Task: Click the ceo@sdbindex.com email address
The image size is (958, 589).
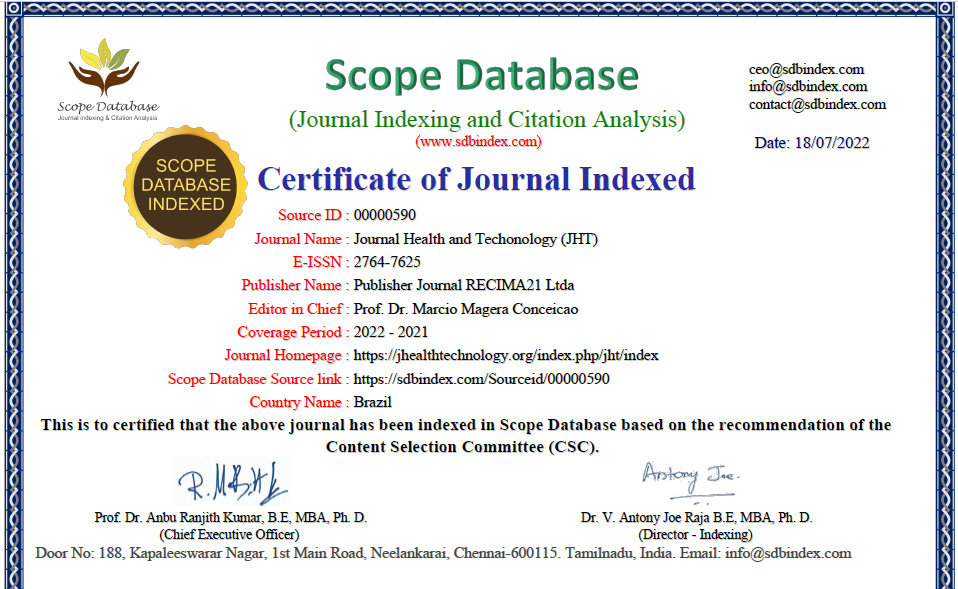Action: point(806,69)
